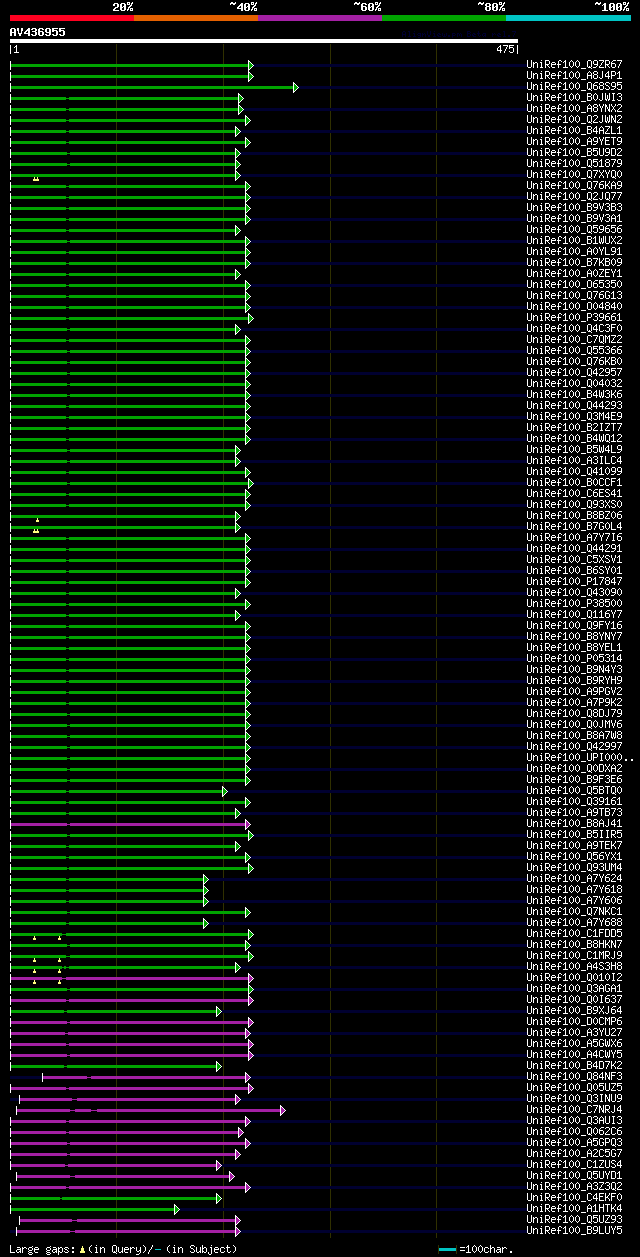Screen dimensions: 640x1257
Task: Click the orange ~40% identity legend bar
Action: pos(195,18)
